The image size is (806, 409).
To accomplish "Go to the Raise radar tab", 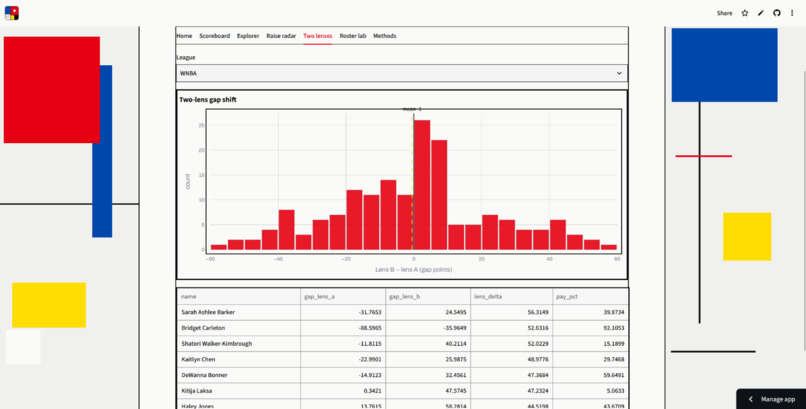I will (281, 36).
